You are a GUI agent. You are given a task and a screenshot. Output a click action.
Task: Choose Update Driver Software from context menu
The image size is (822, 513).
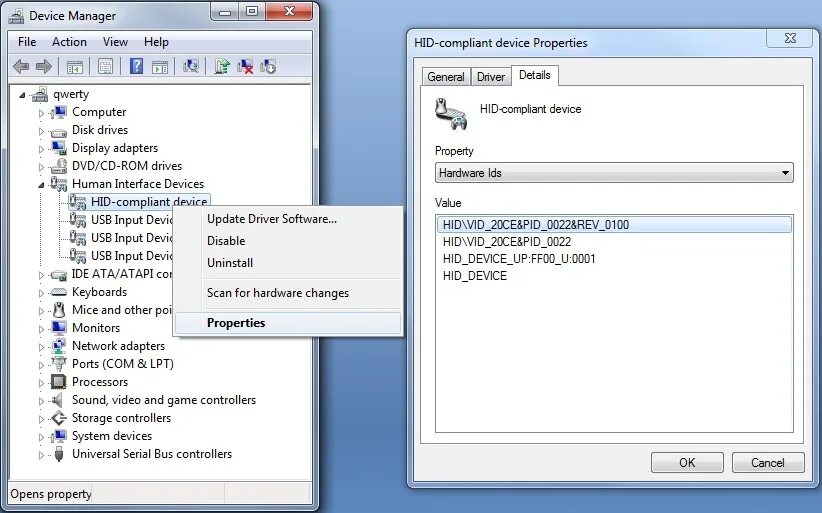pos(288,219)
